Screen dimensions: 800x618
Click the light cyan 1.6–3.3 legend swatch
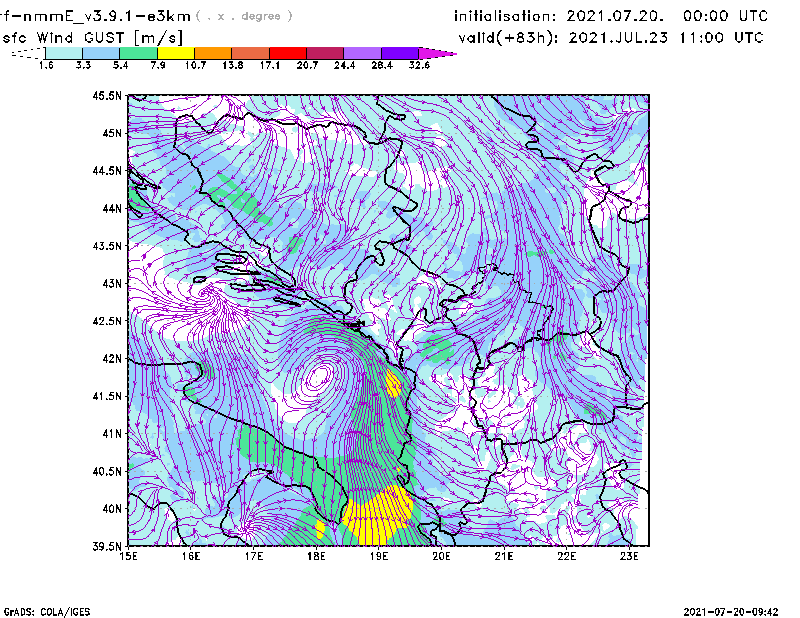(64, 53)
